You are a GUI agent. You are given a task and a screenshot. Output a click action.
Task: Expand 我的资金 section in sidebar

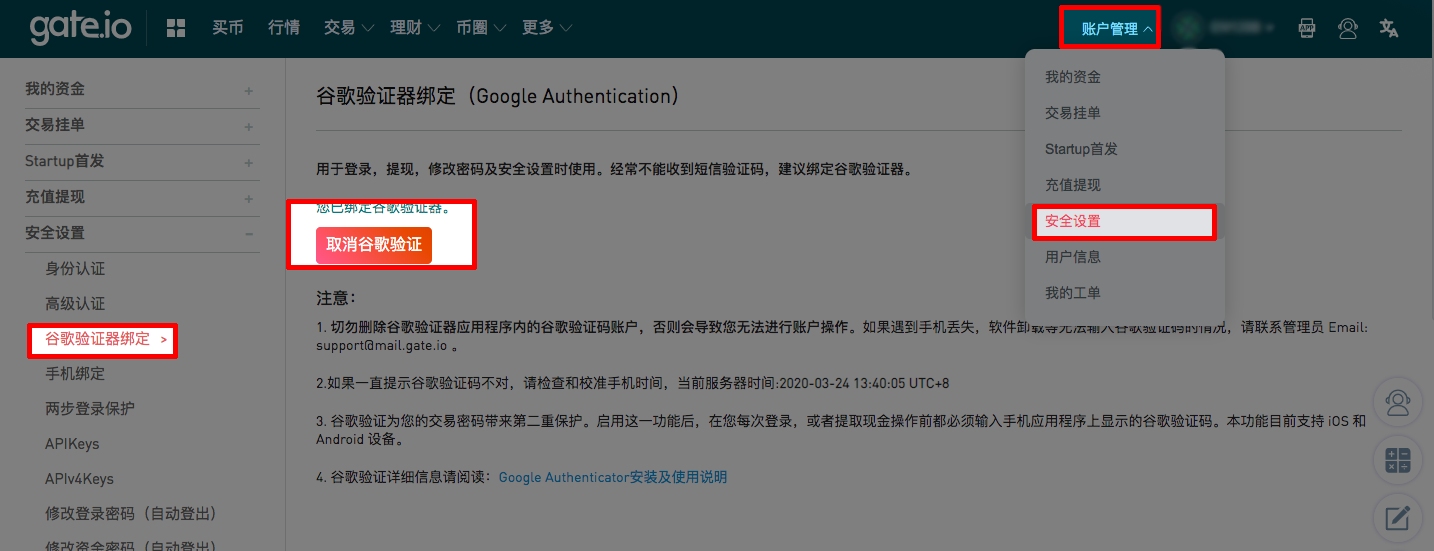pos(248,91)
